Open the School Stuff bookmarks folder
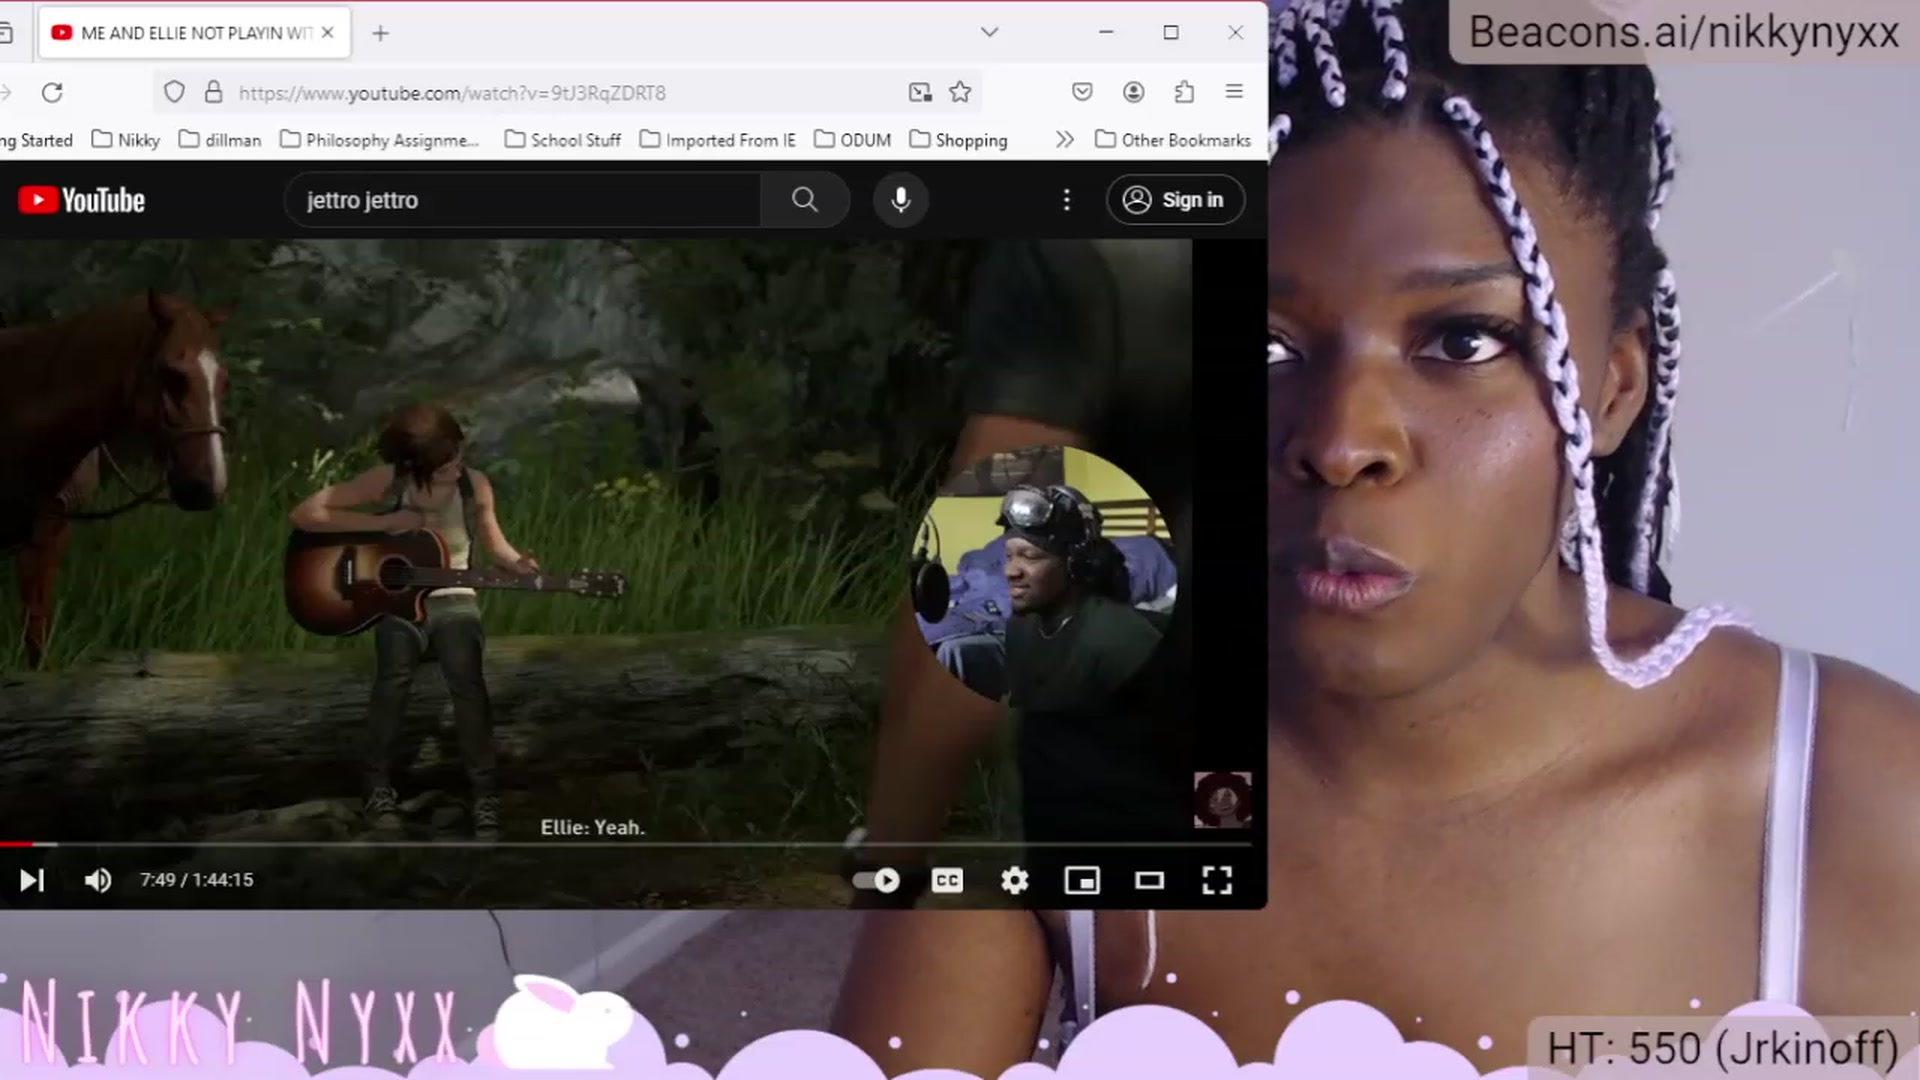1920x1080 pixels. [563, 140]
